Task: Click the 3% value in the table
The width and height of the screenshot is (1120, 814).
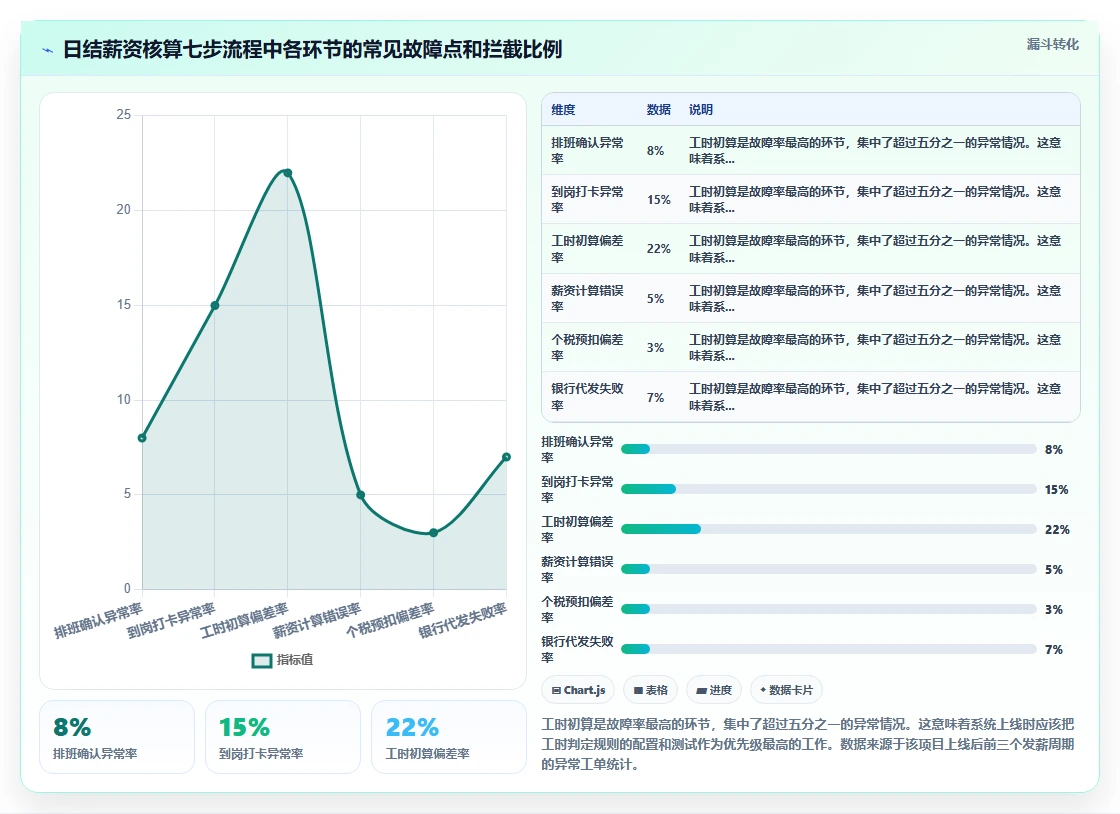Action: 656,348
